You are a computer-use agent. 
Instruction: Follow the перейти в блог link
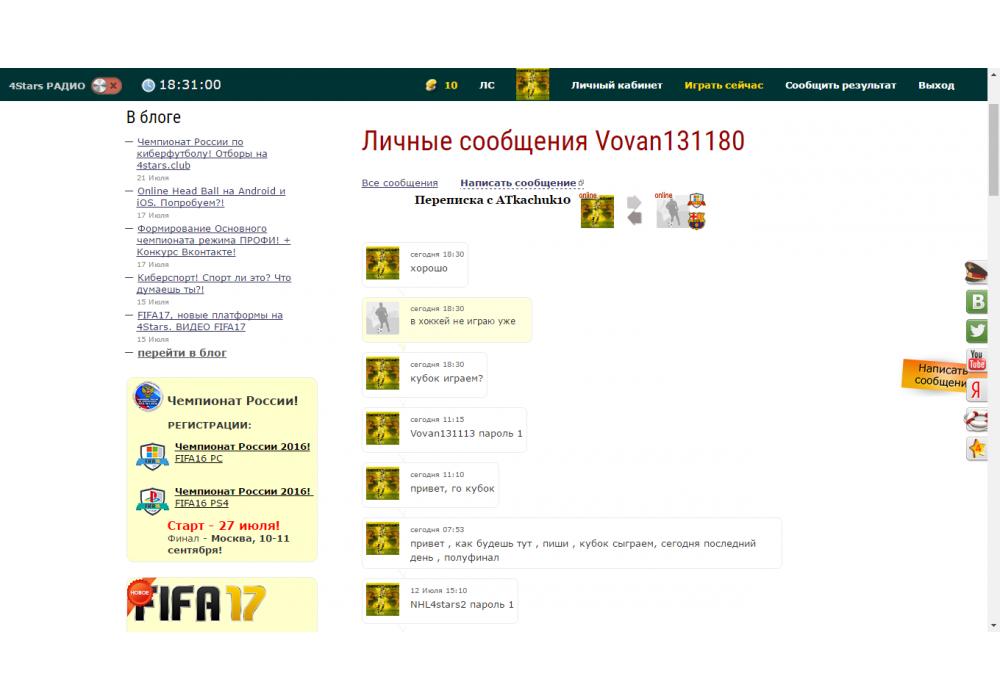pos(182,353)
